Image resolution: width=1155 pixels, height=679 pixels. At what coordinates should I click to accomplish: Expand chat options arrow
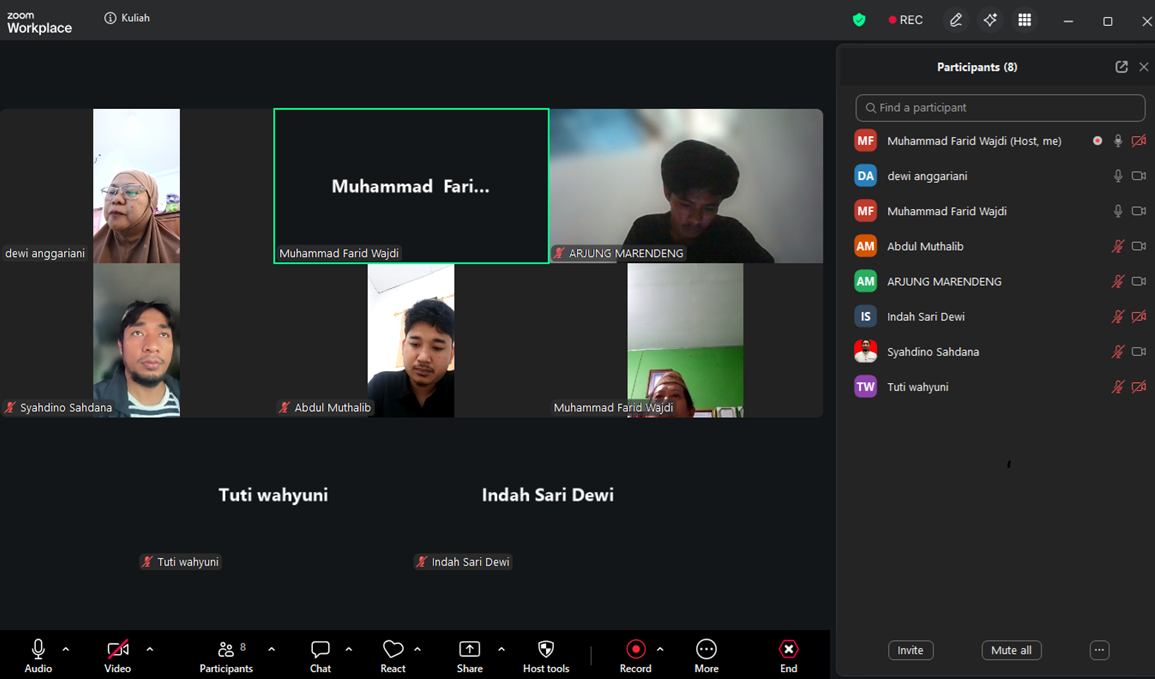coord(348,650)
